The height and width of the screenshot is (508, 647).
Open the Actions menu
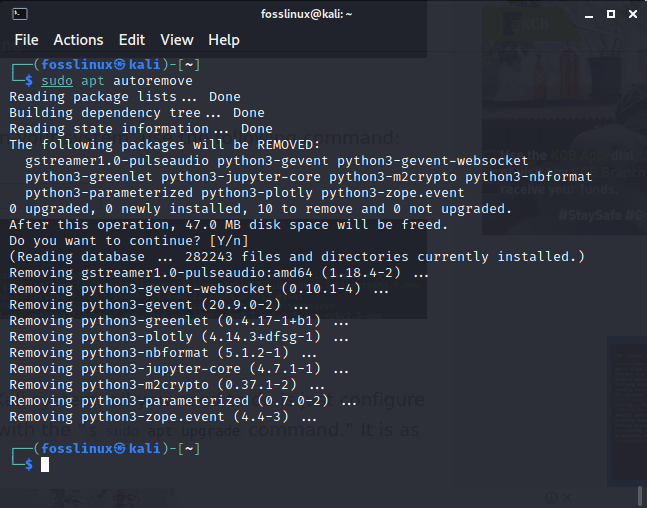(x=78, y=40)
